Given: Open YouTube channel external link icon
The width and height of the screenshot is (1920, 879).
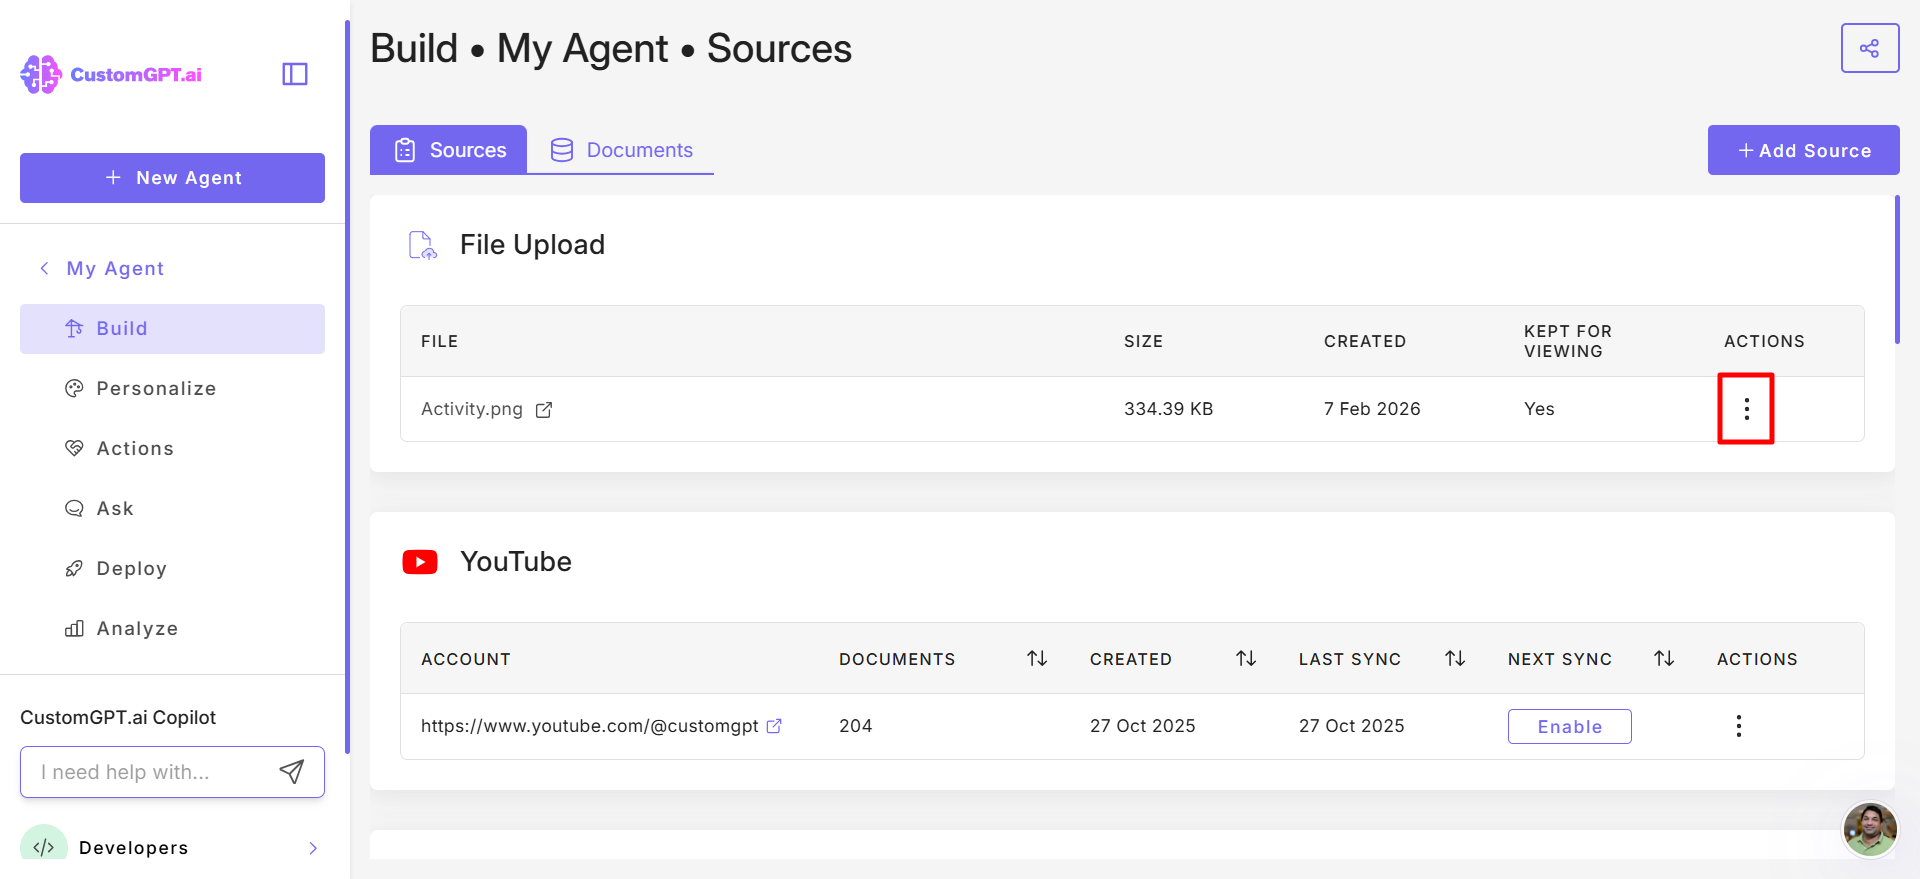Looking at the screenshot, I should coord(774,726).
